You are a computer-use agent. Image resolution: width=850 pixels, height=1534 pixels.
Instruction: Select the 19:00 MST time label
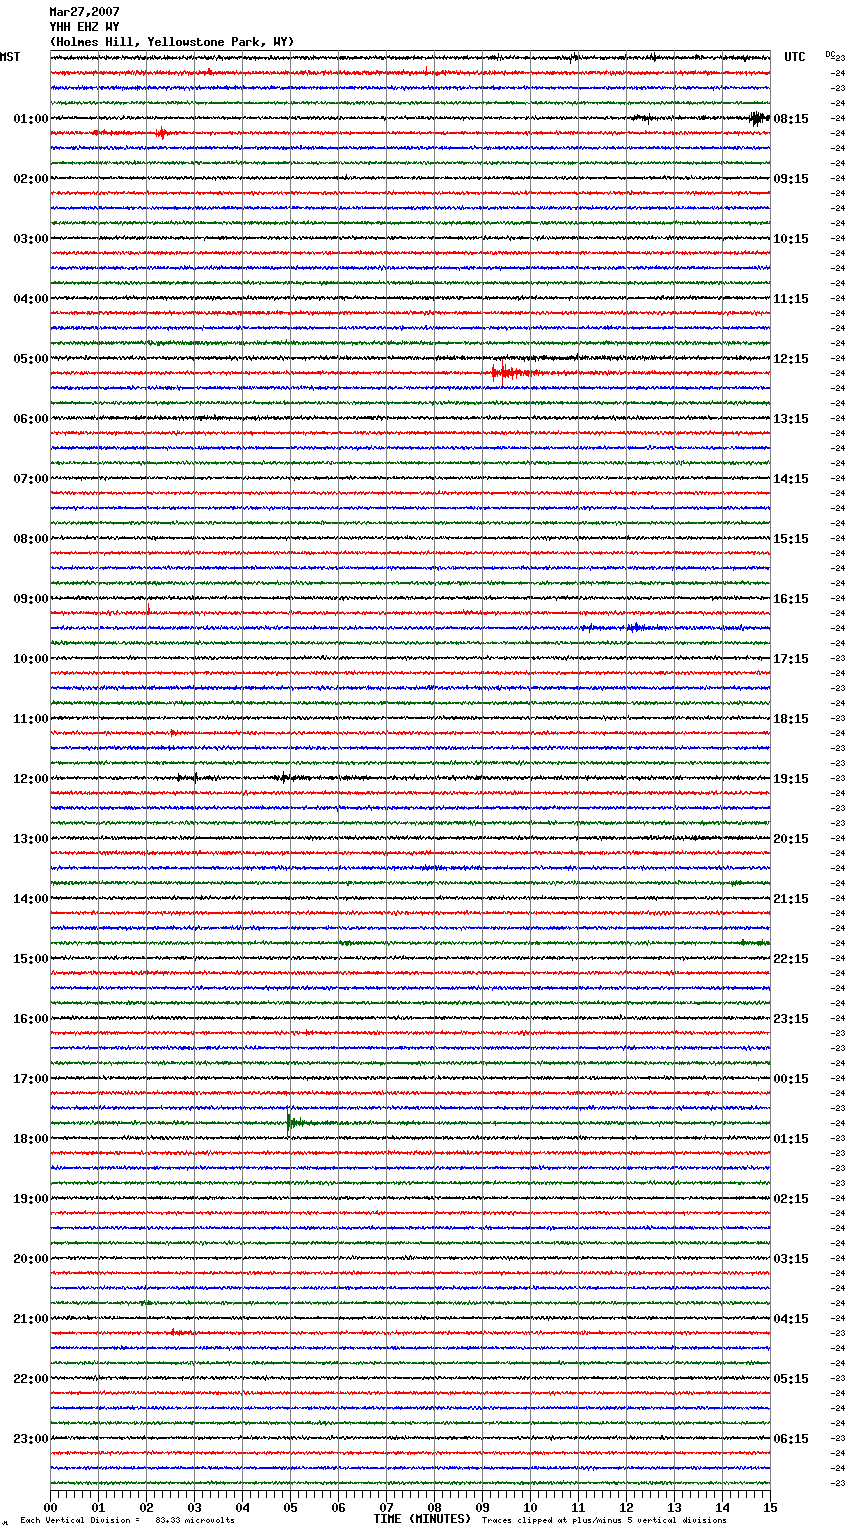(x=31, y=1199)
